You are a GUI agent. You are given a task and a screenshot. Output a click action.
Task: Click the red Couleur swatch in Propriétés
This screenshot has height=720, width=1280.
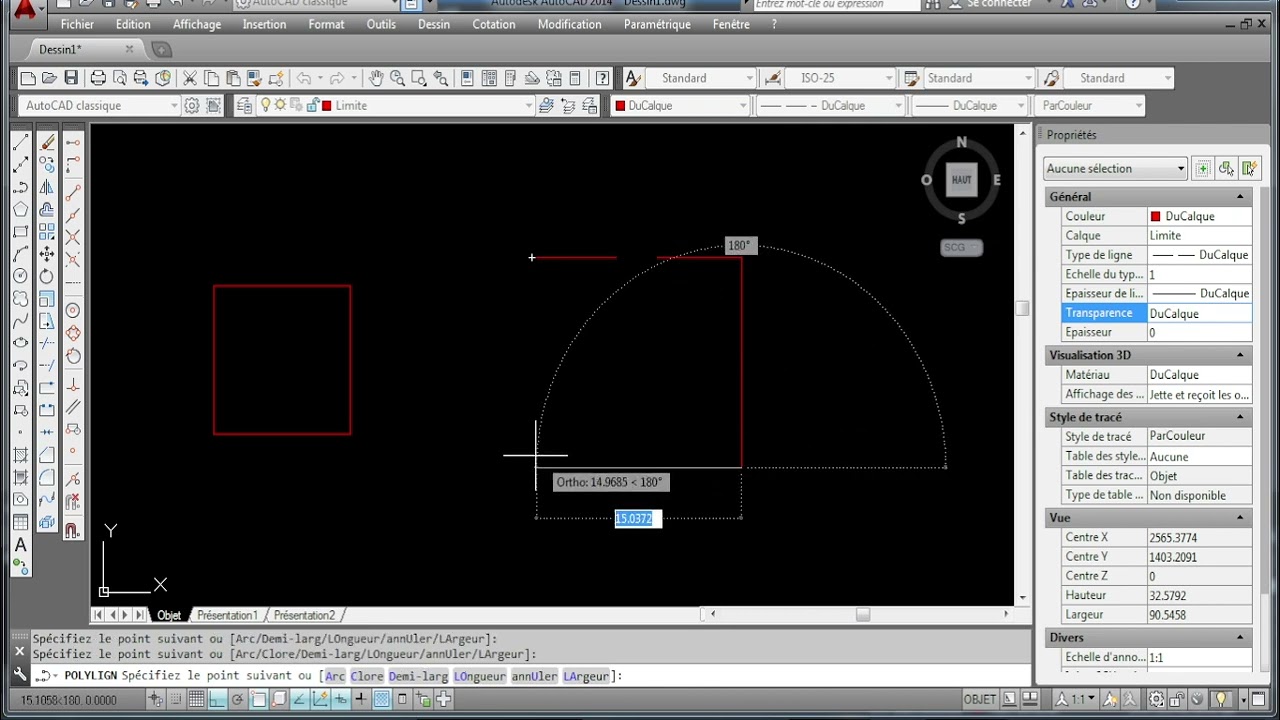(1155, 216)
